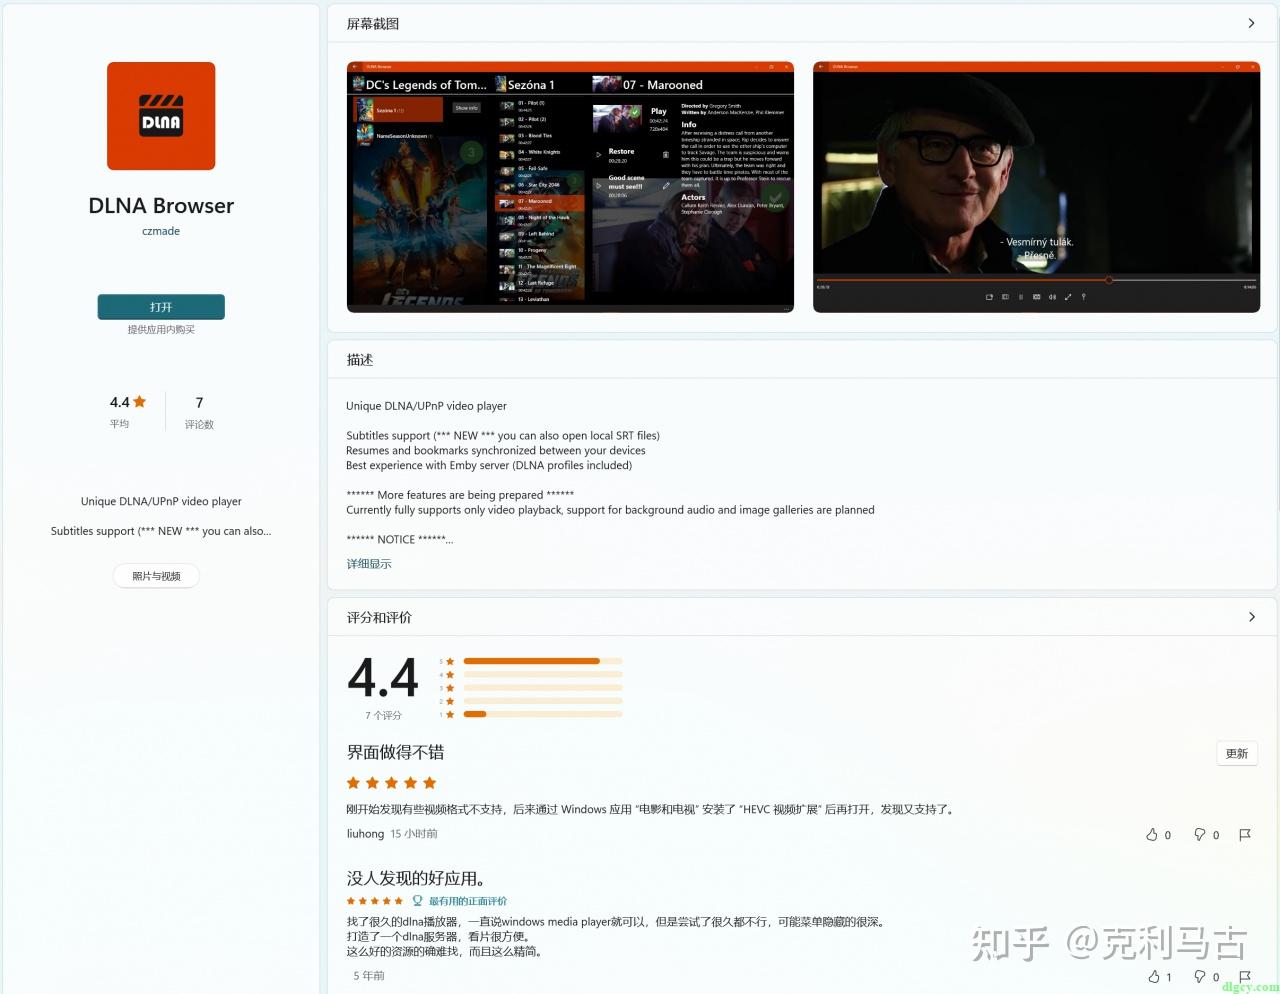Click the orange DLNA app logo

(x=160, y=115)
